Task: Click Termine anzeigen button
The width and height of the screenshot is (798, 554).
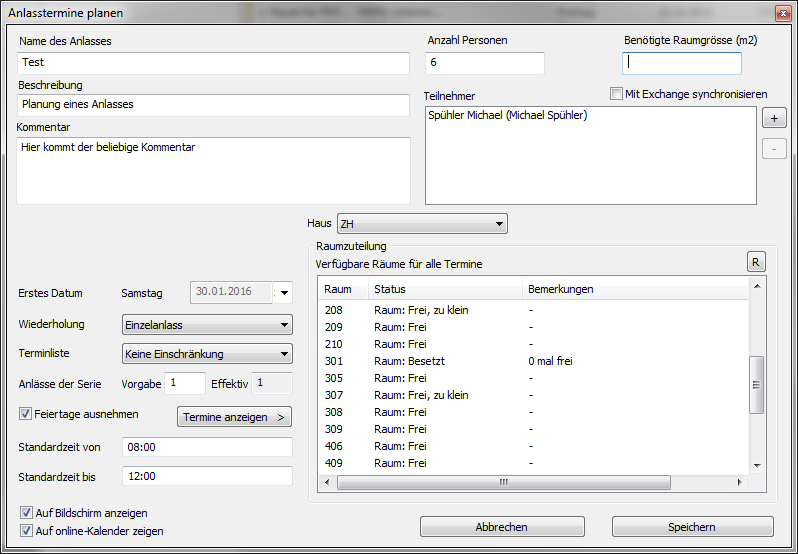Action: click(234, 417)
